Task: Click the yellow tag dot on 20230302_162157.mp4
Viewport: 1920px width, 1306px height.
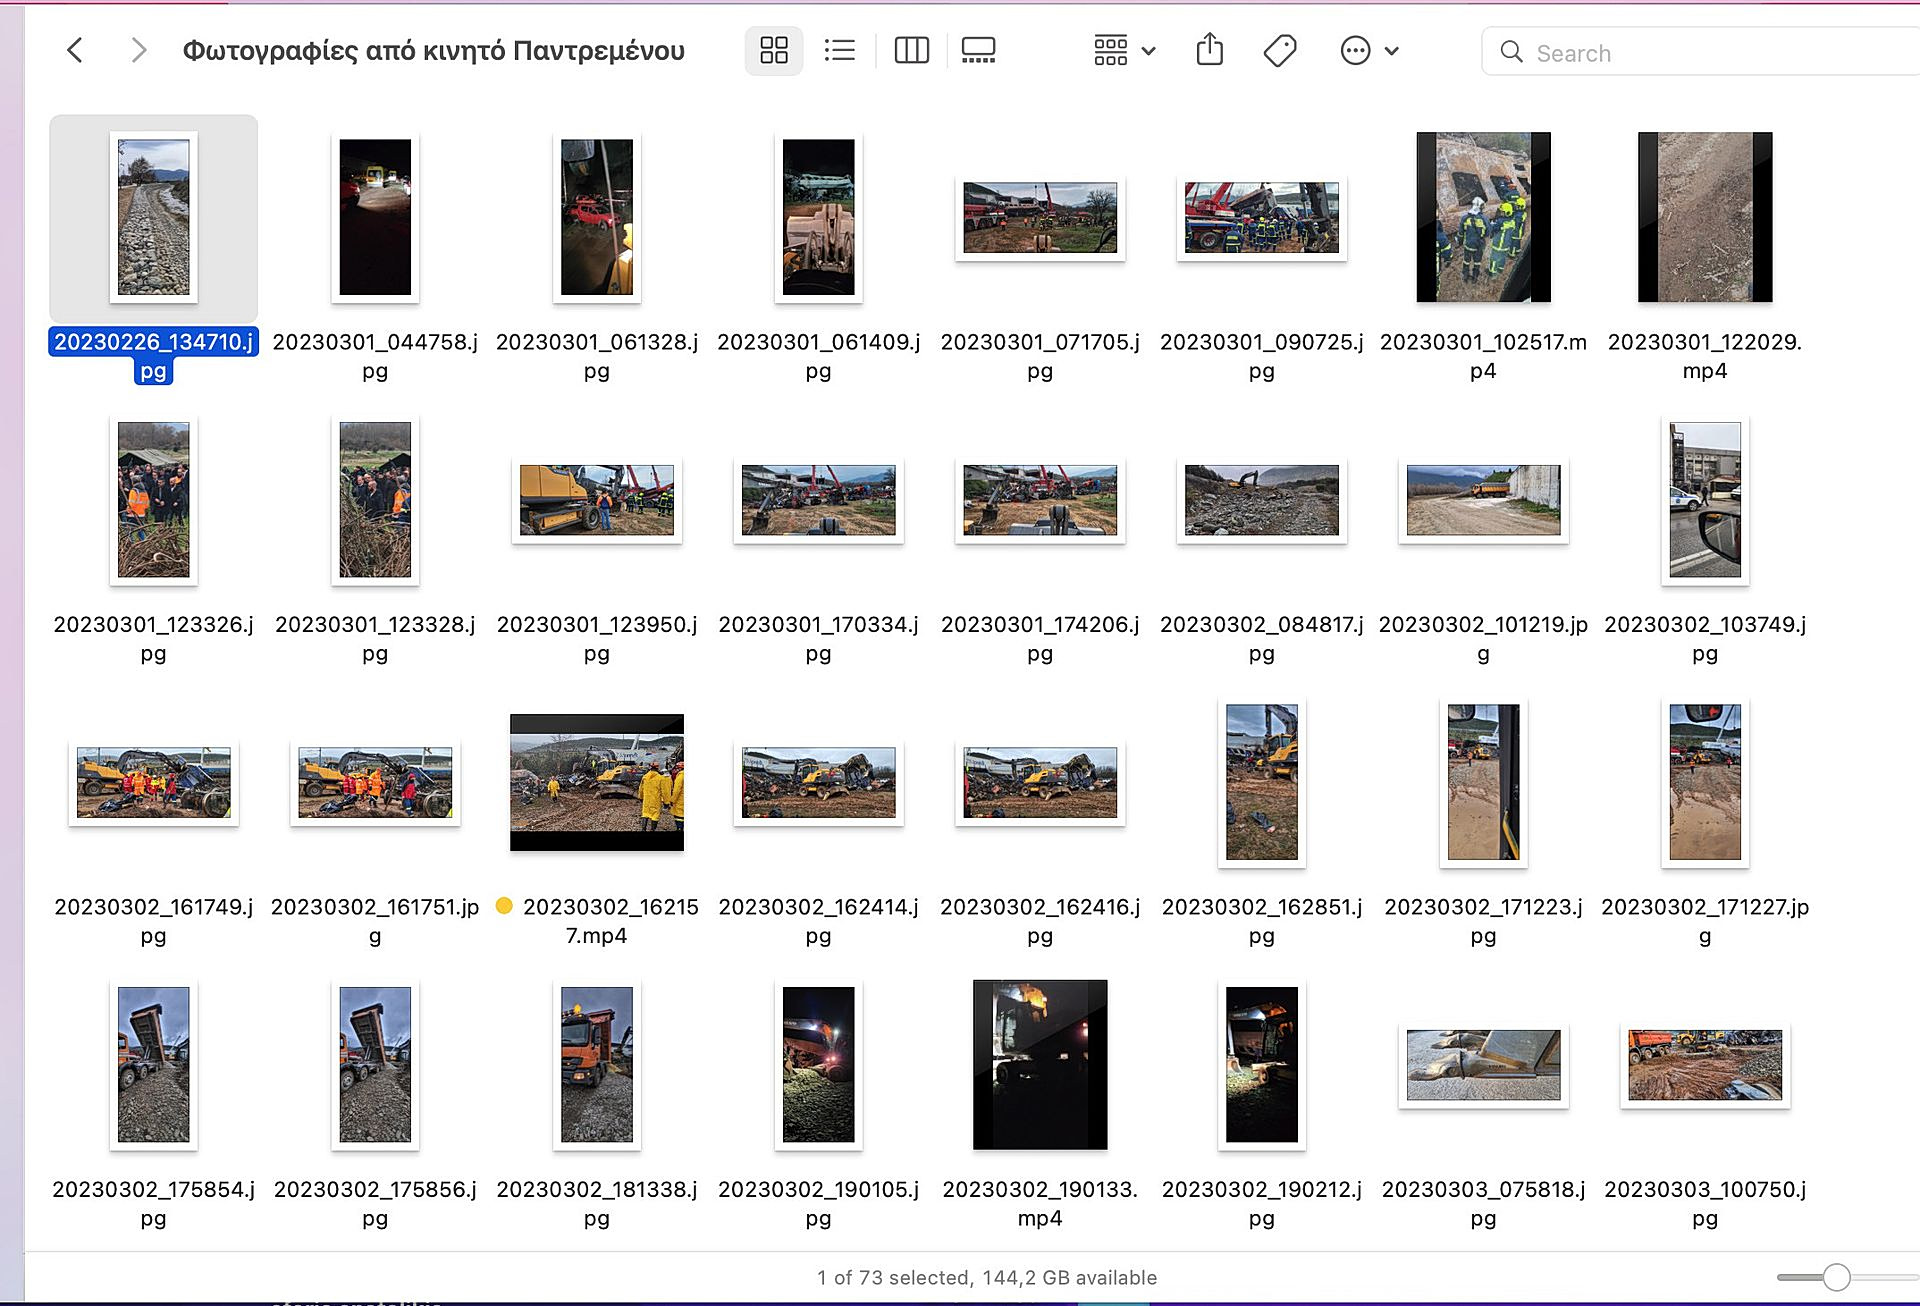Action: tap(504, 906)
